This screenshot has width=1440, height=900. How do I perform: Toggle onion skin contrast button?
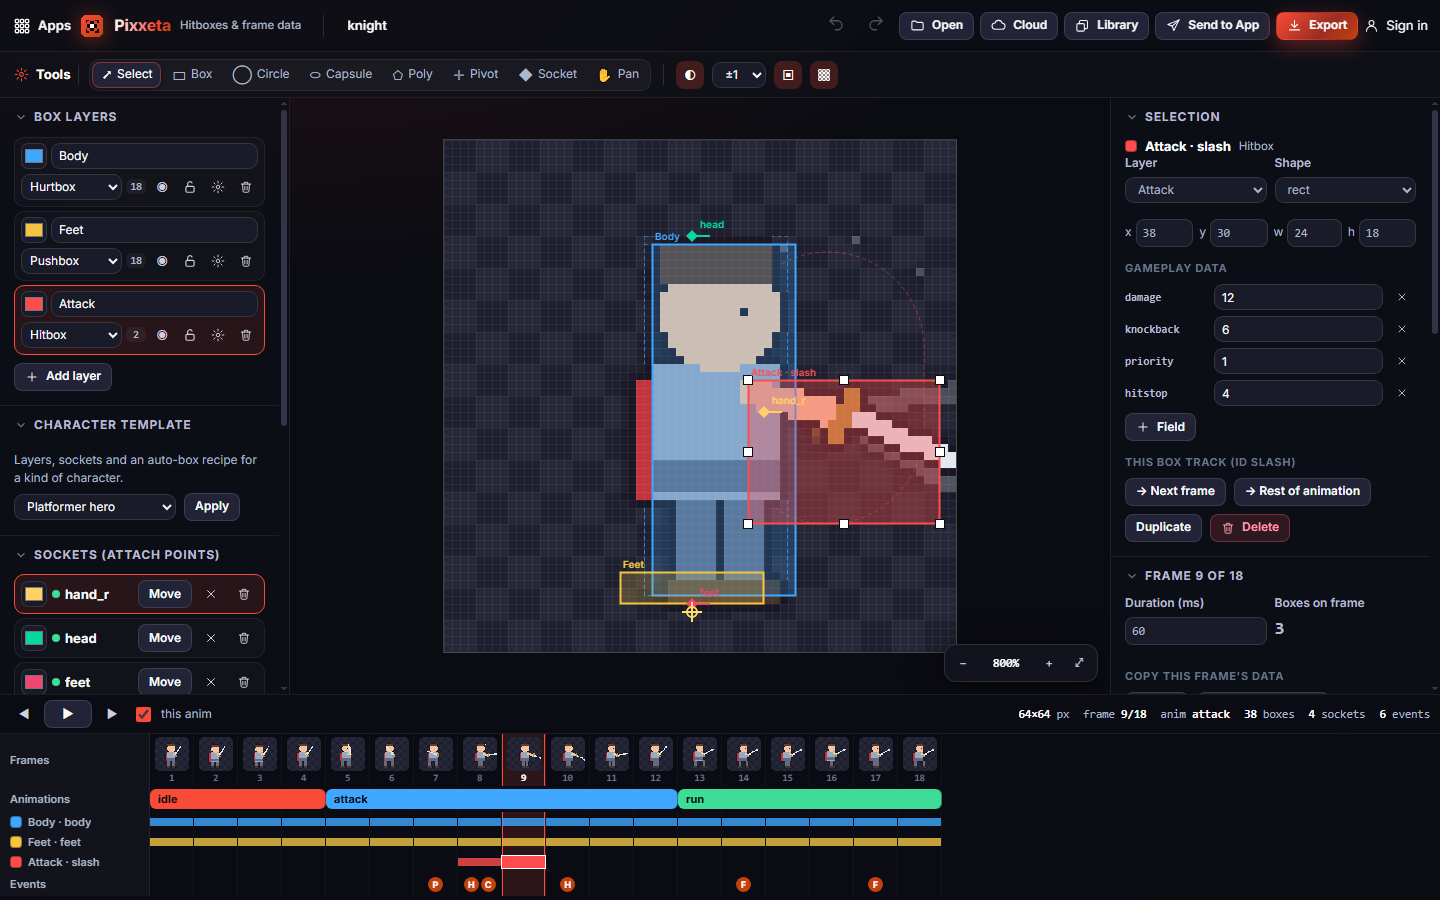tap(690, 75)
